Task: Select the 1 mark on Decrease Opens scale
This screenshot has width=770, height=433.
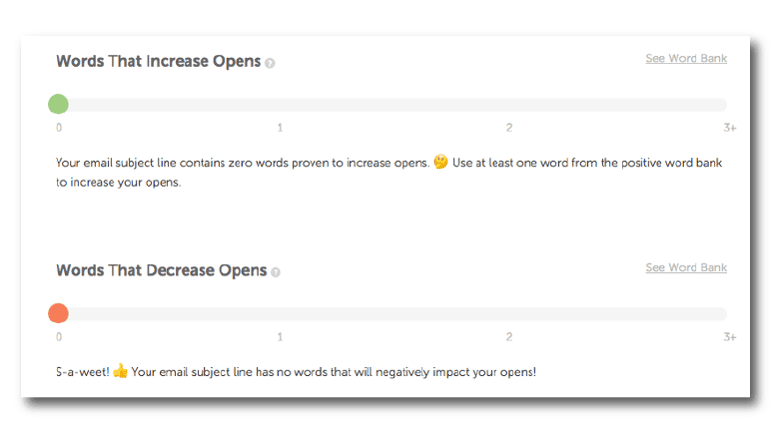Action: [280, 337]
